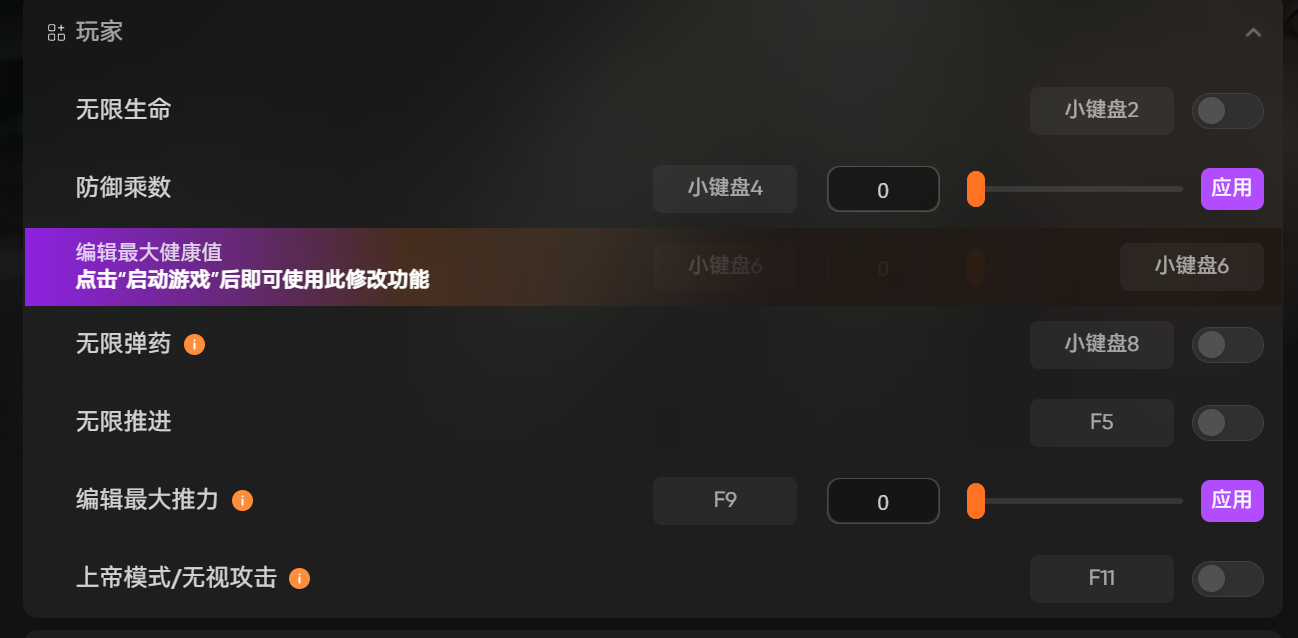Viewport: 1298px width, 638px height.
Task: Edit the F5 hotkey for 无限推进
Action: 1101,423
